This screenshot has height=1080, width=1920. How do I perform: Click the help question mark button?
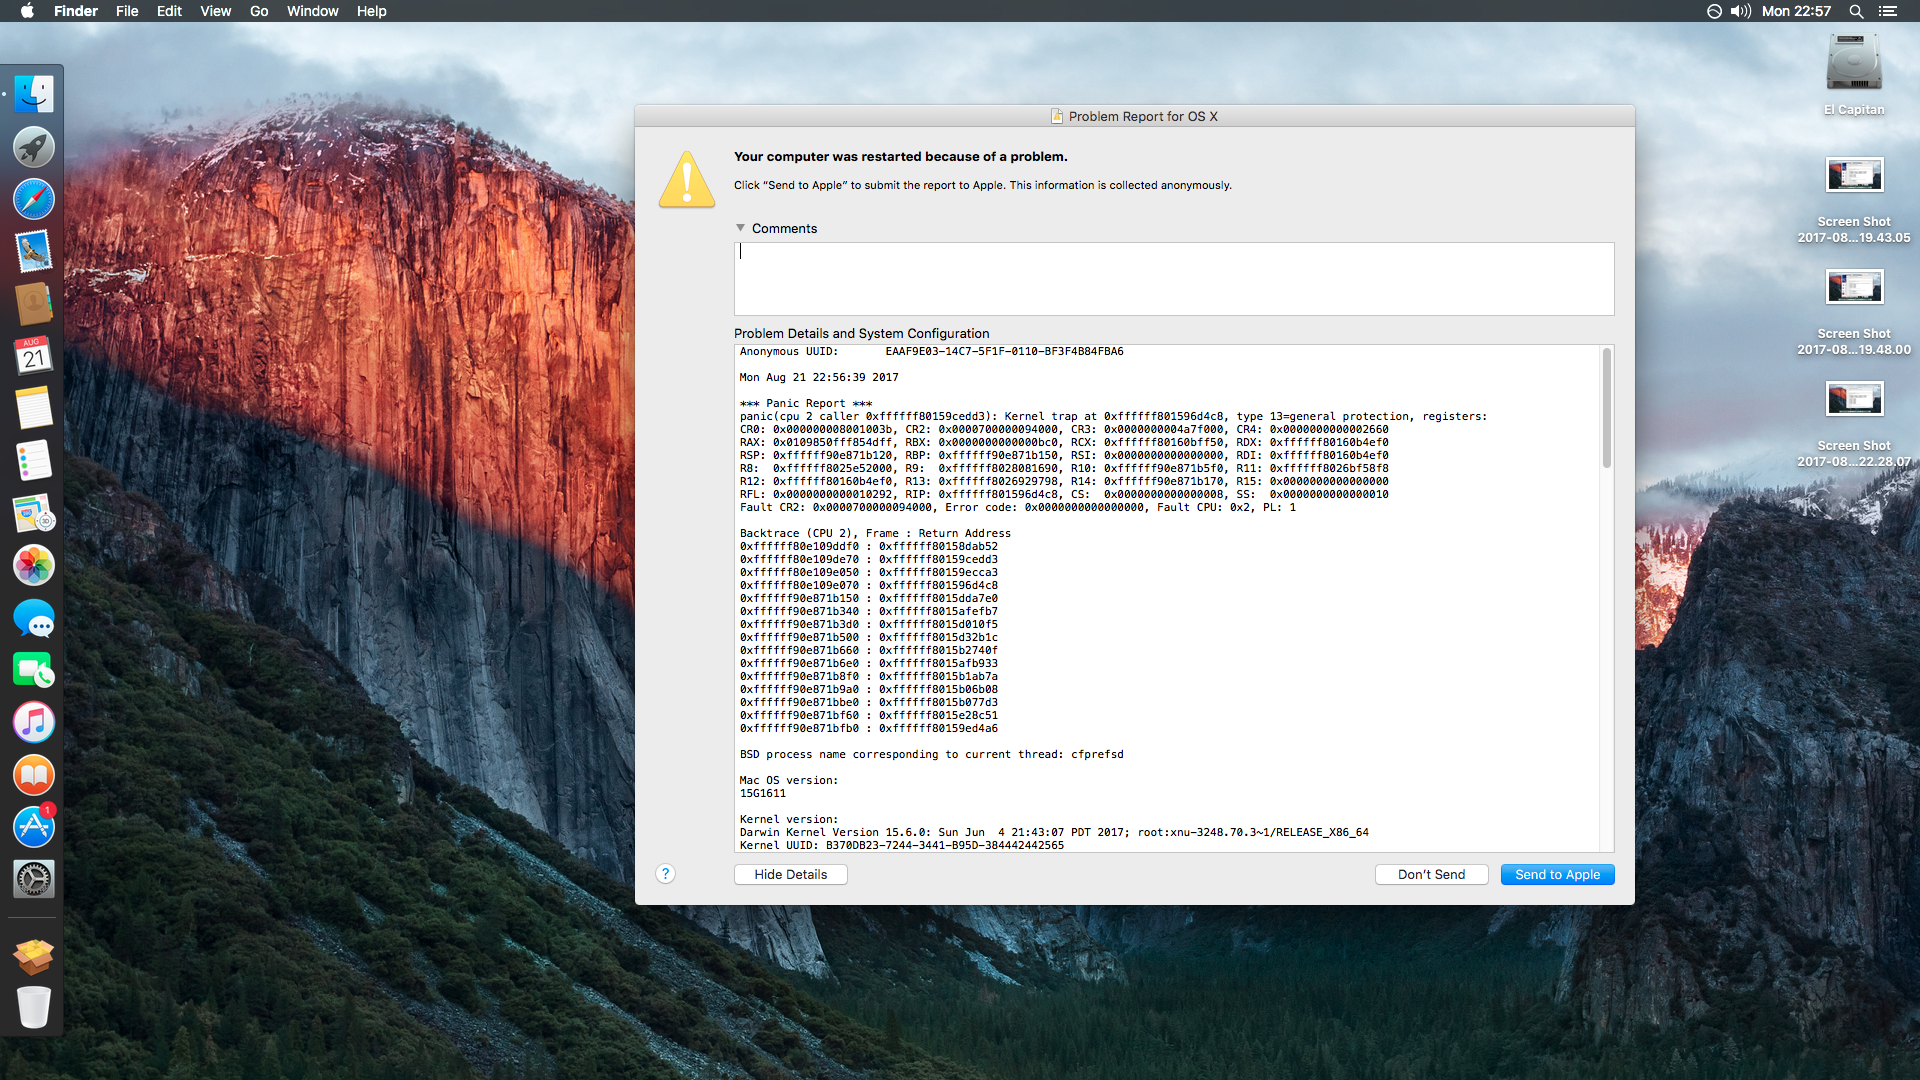click(x=665, y=874)
